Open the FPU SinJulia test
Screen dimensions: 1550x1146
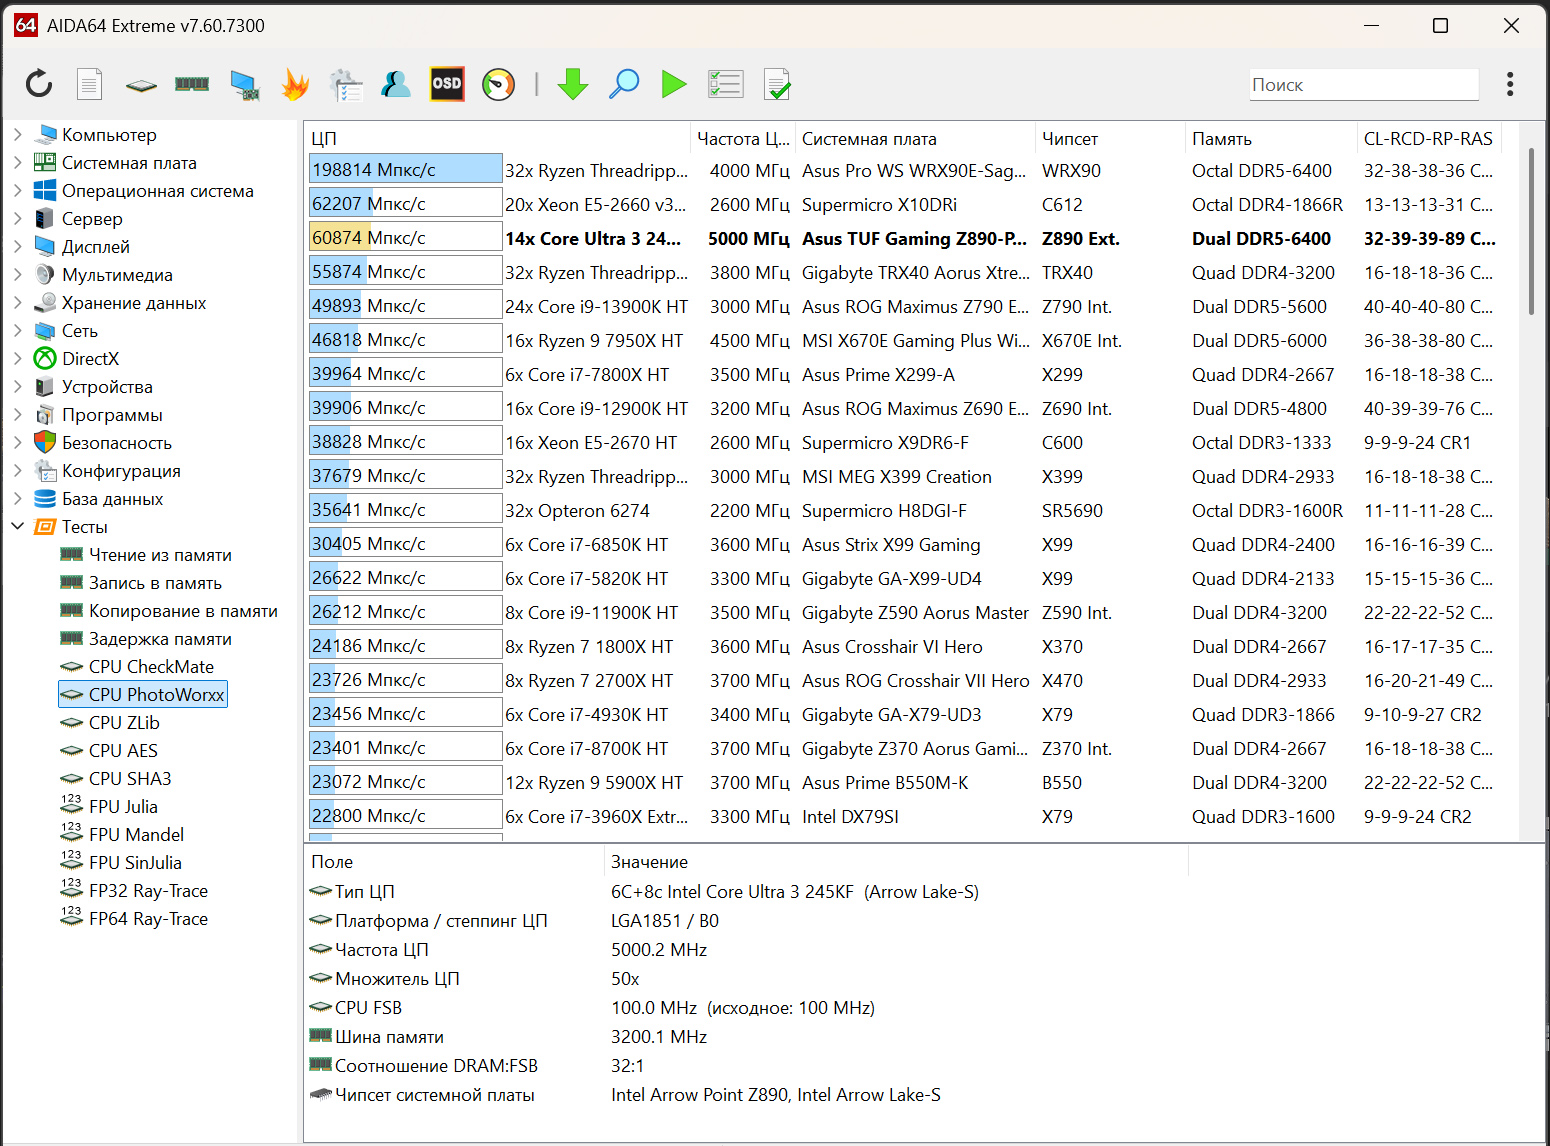pos(135,862)
